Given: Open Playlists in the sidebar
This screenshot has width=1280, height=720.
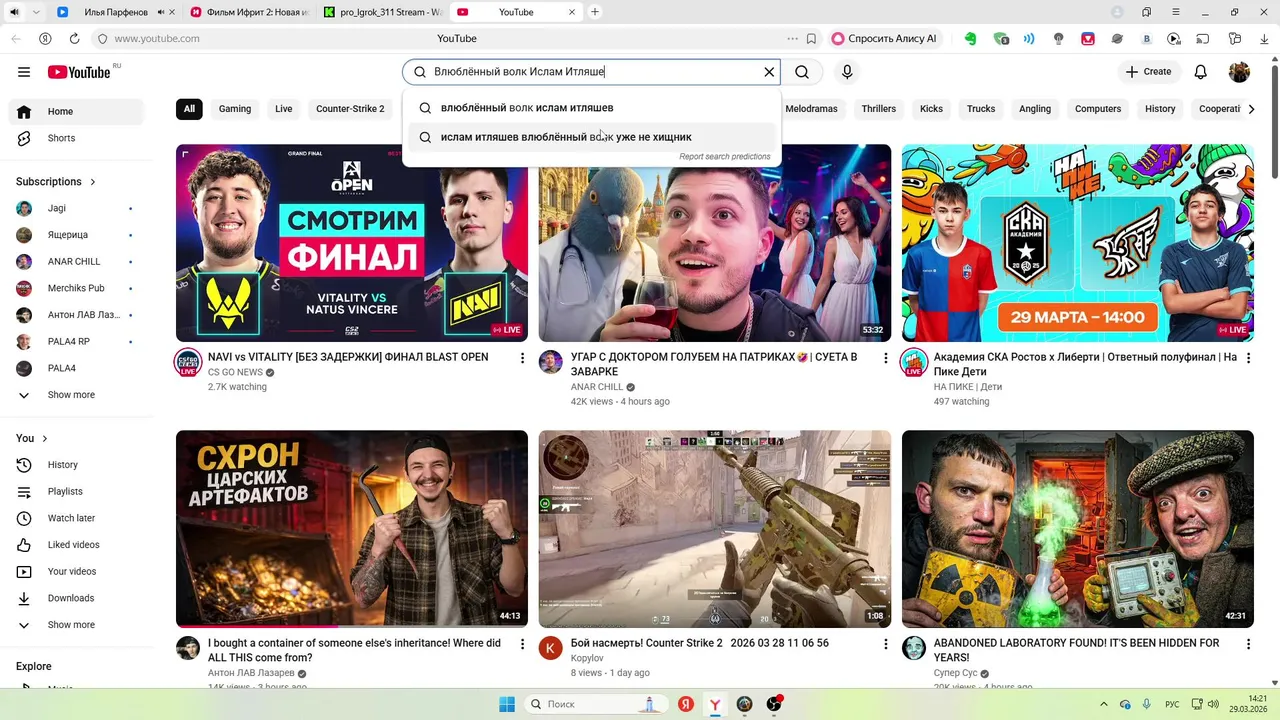Looking at the screenshot, I should click(x=76, y=491).
